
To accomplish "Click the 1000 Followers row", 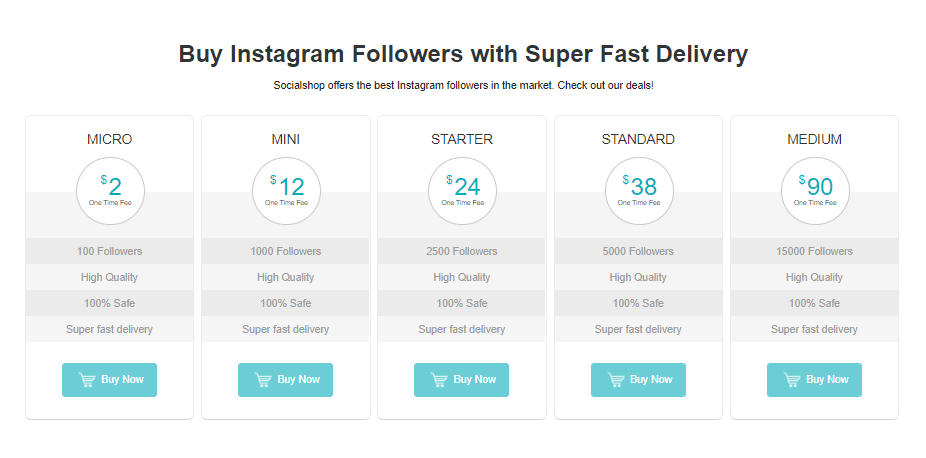I will point(285,251).
